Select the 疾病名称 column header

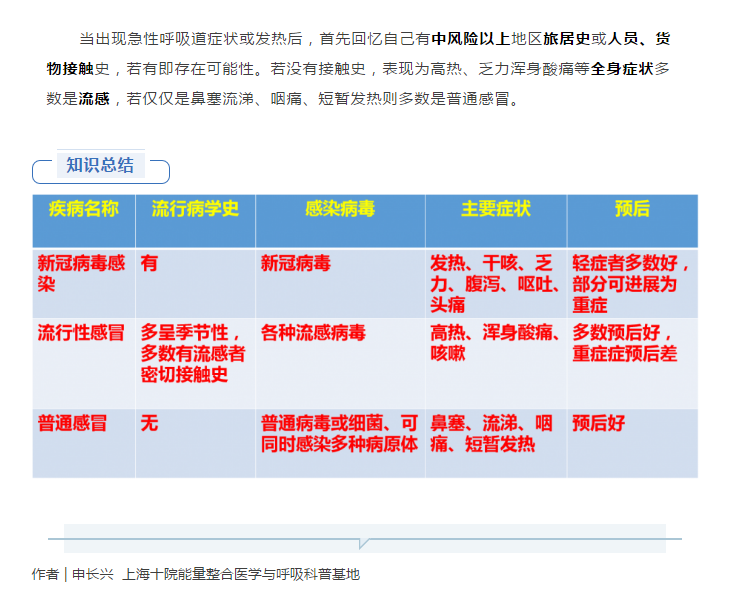click(84, 221)
